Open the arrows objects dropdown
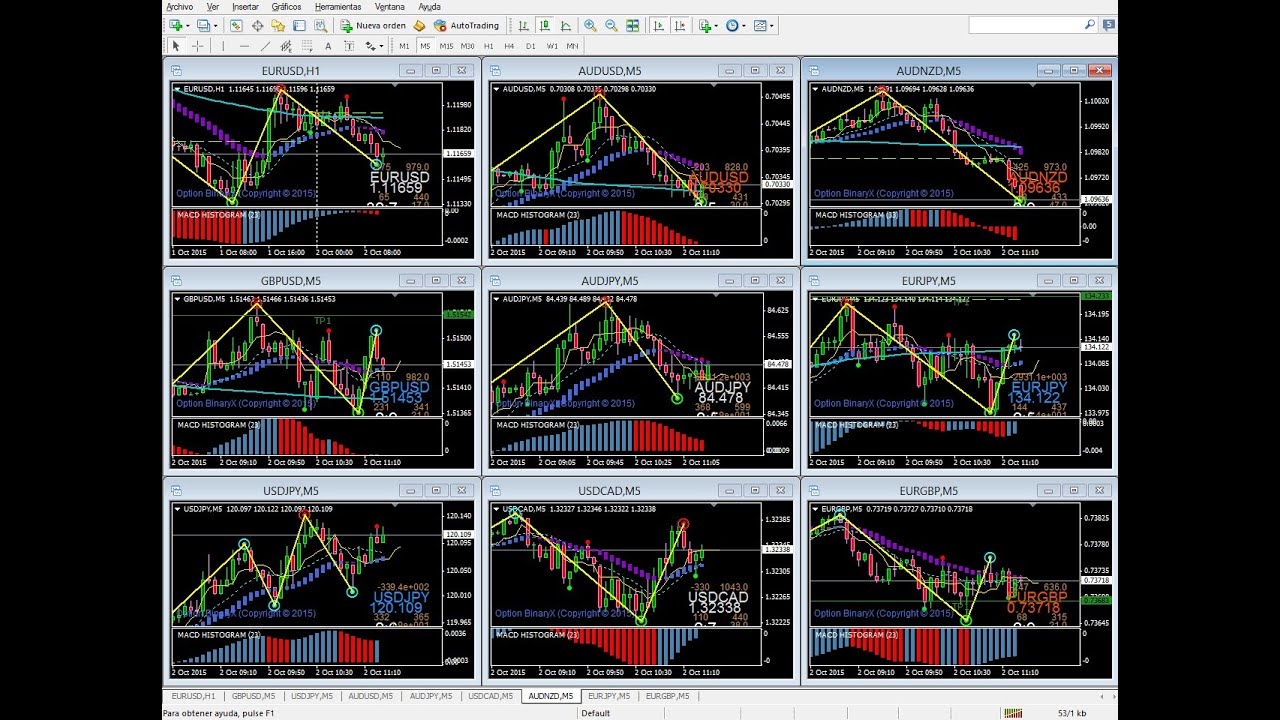 point(374,46)
